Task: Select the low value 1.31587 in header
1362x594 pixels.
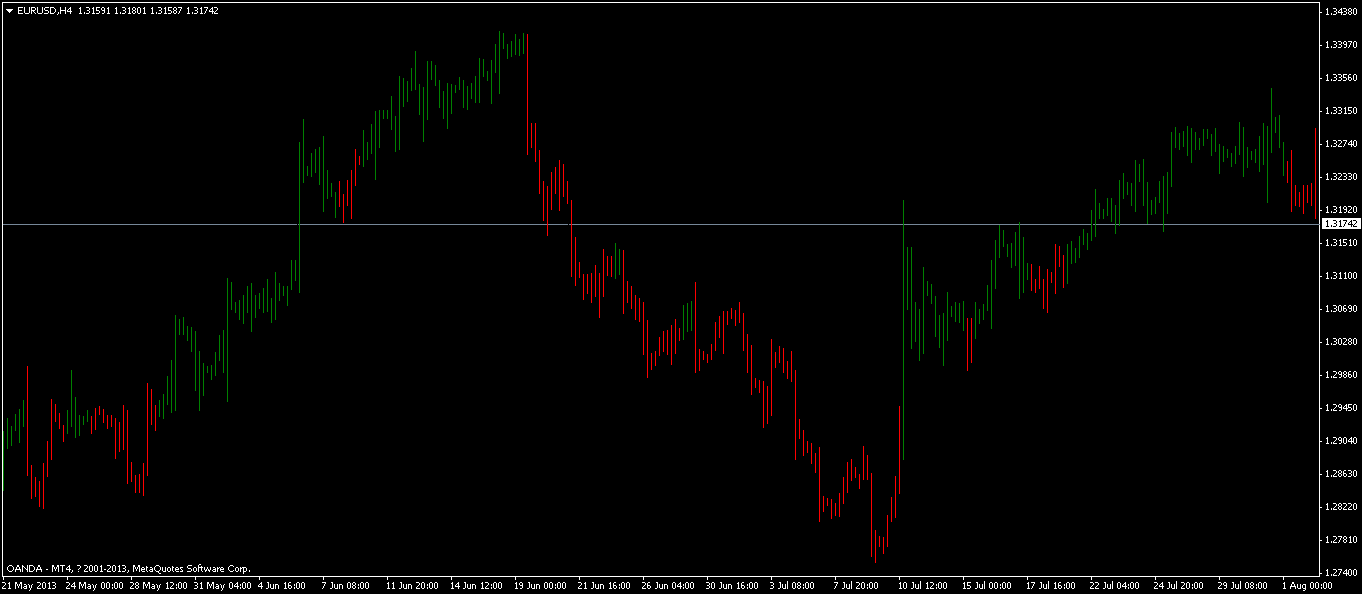Action: pyautogui.click(x=166, y=11)
